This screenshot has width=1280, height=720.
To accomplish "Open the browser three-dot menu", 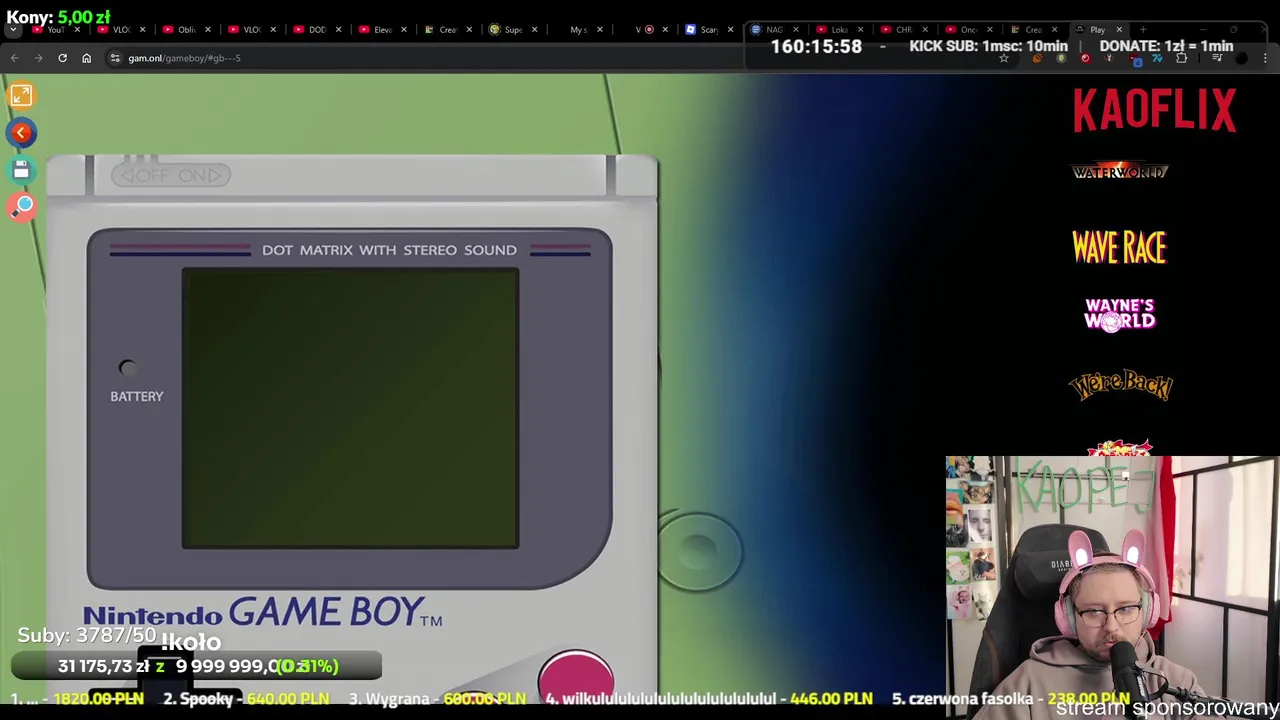I will pyautogui.click(x=1265, y=59).
